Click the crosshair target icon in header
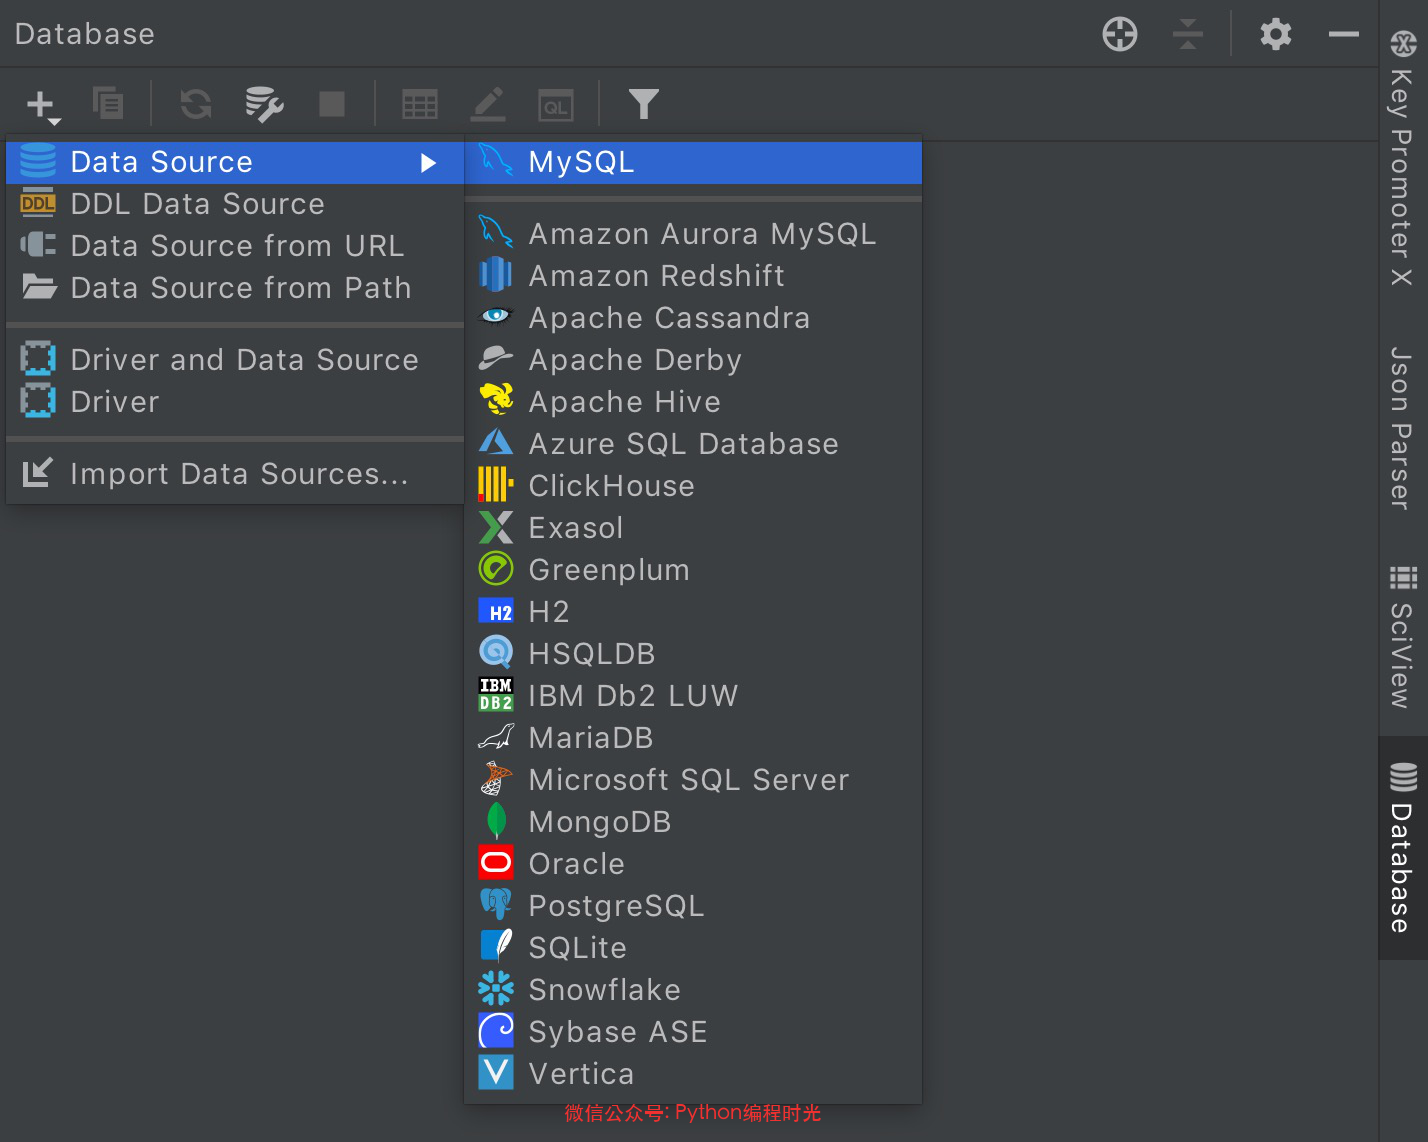Screen dimensions: 1428x1142 coord(1119,34)
